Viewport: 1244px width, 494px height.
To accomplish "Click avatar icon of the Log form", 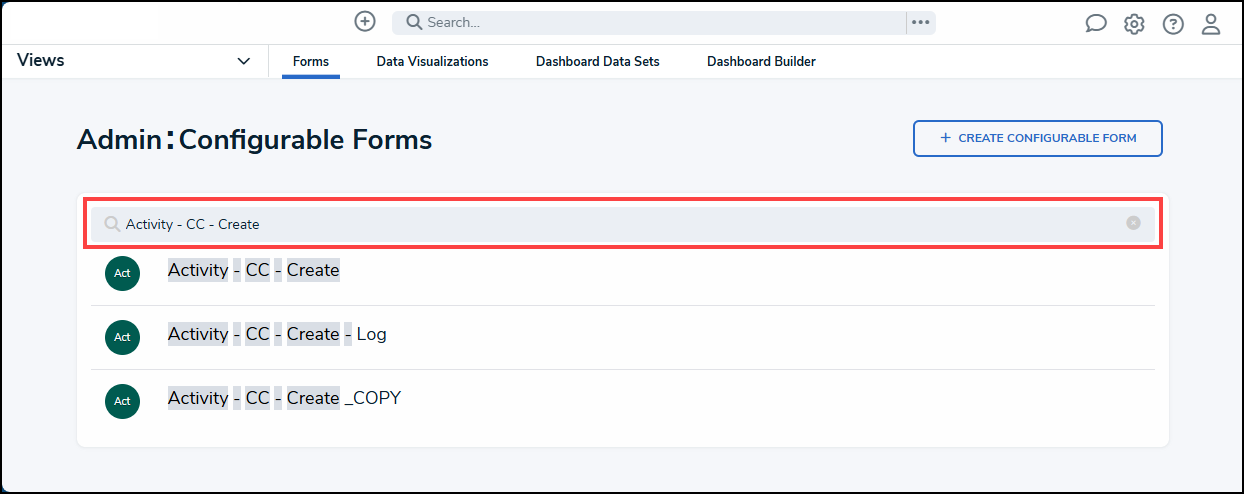I will (122, 337).
